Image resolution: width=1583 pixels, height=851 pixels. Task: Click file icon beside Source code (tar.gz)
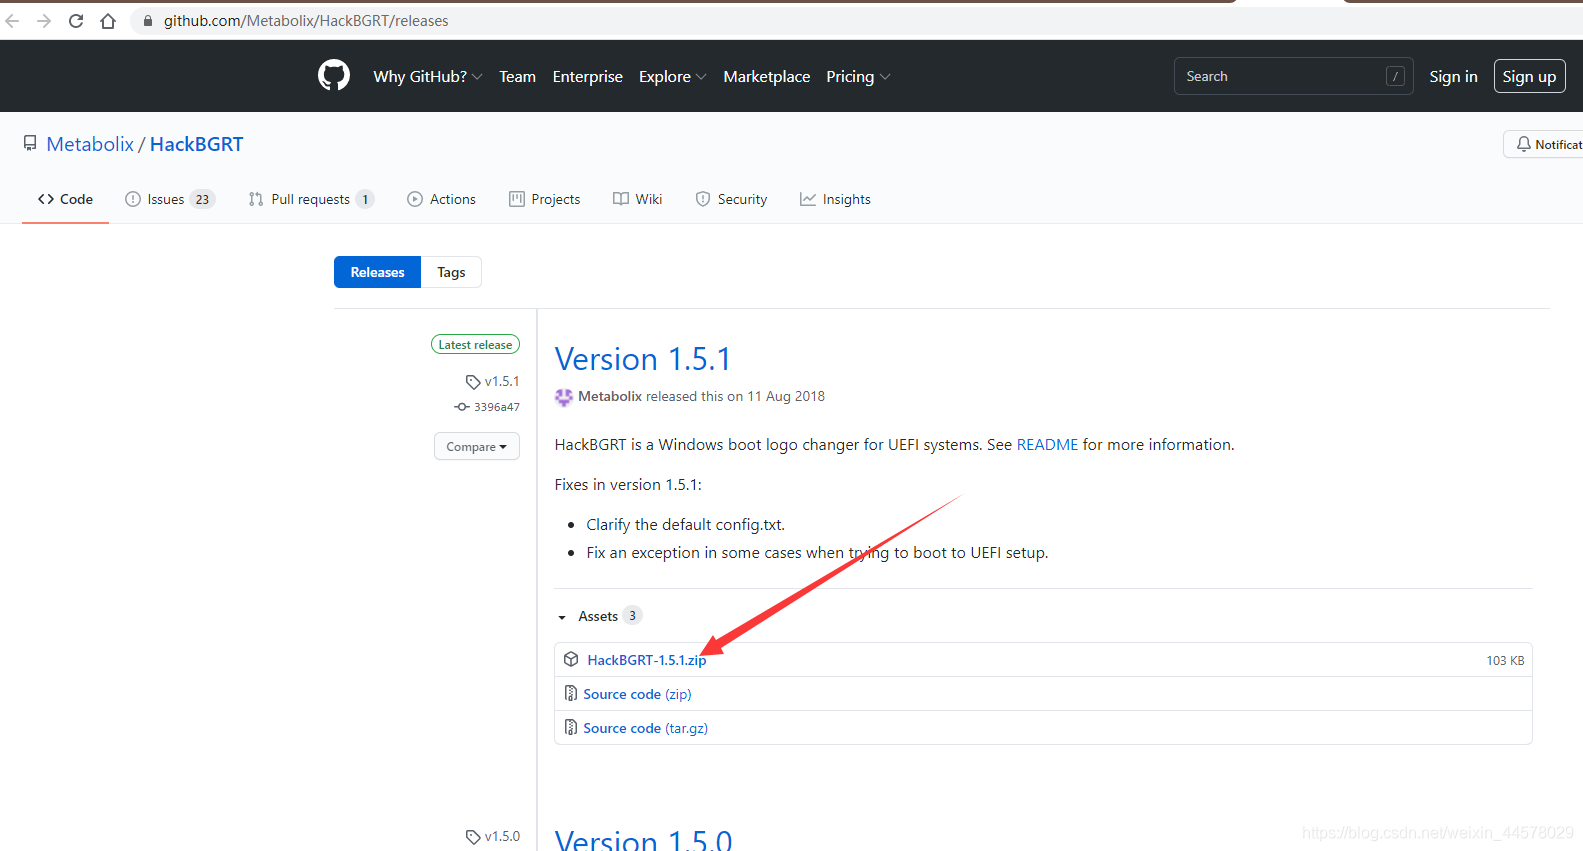(571, 727)
